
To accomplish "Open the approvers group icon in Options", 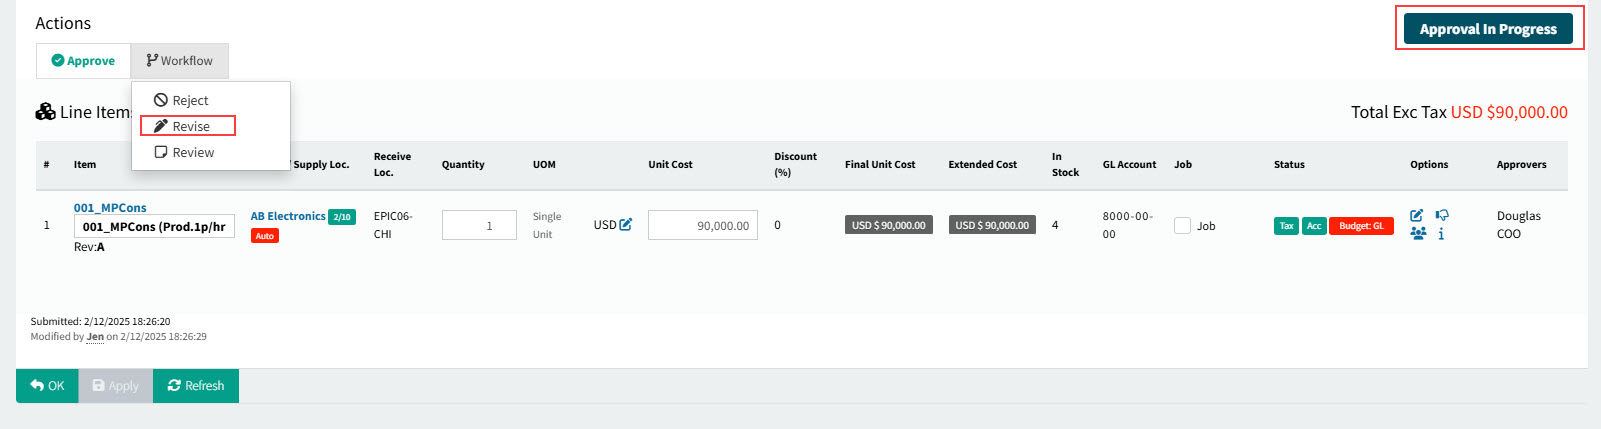I will pyautogui.click(x=1417, y=234).
